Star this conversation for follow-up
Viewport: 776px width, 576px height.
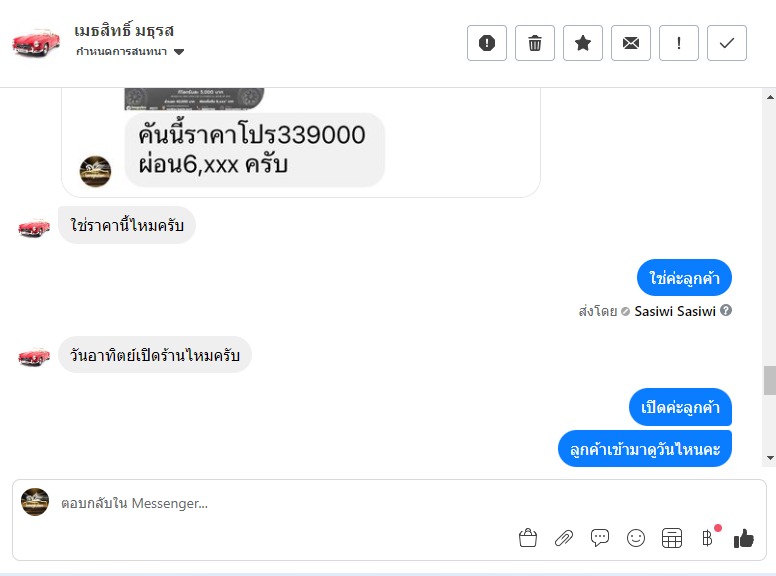[583, 43]
